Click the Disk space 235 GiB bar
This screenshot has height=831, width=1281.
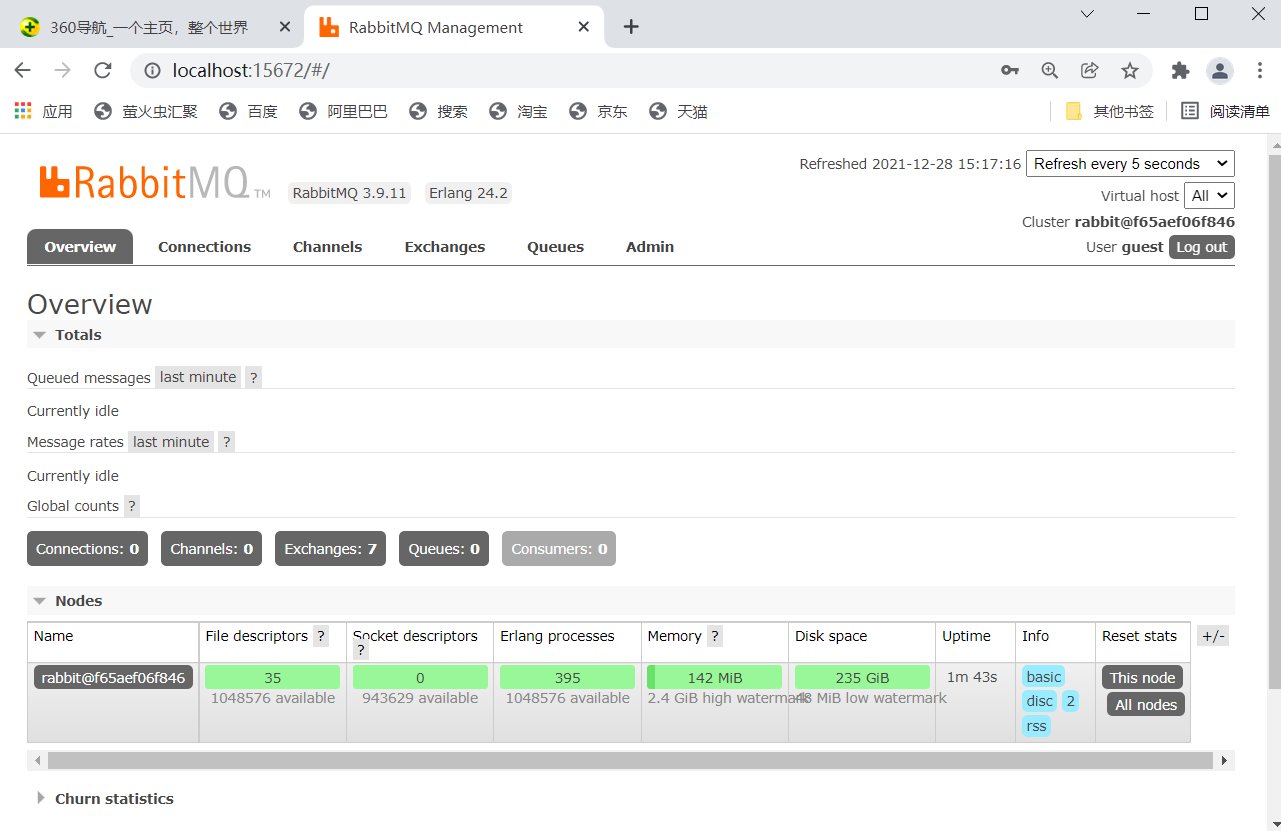862,678
